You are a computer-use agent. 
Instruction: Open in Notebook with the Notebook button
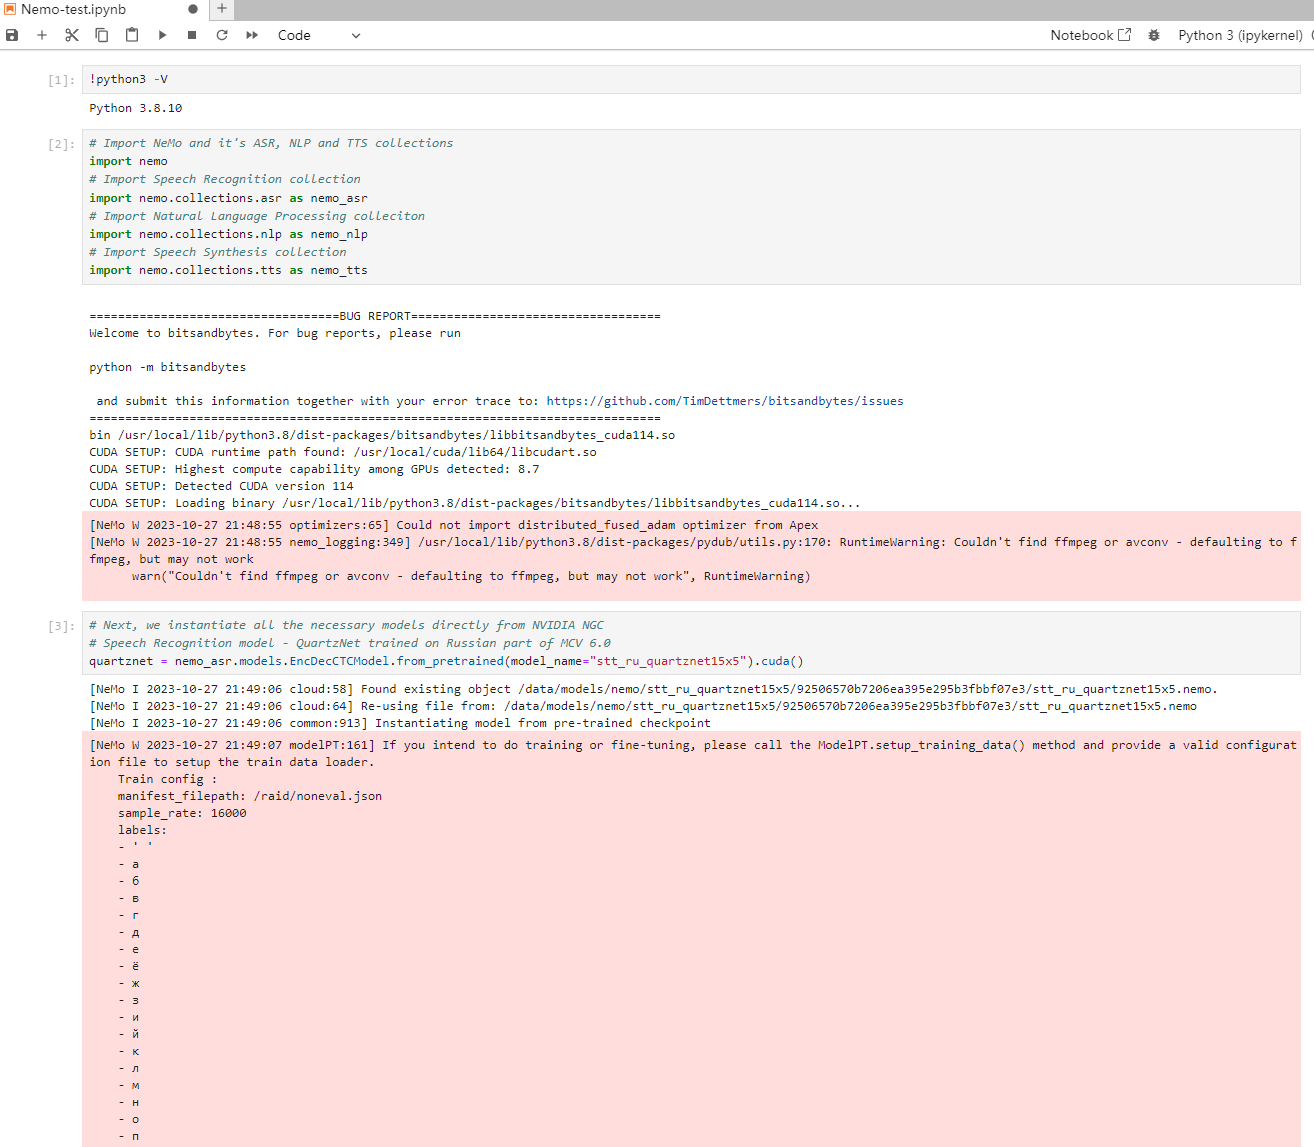click(1090, 35)
